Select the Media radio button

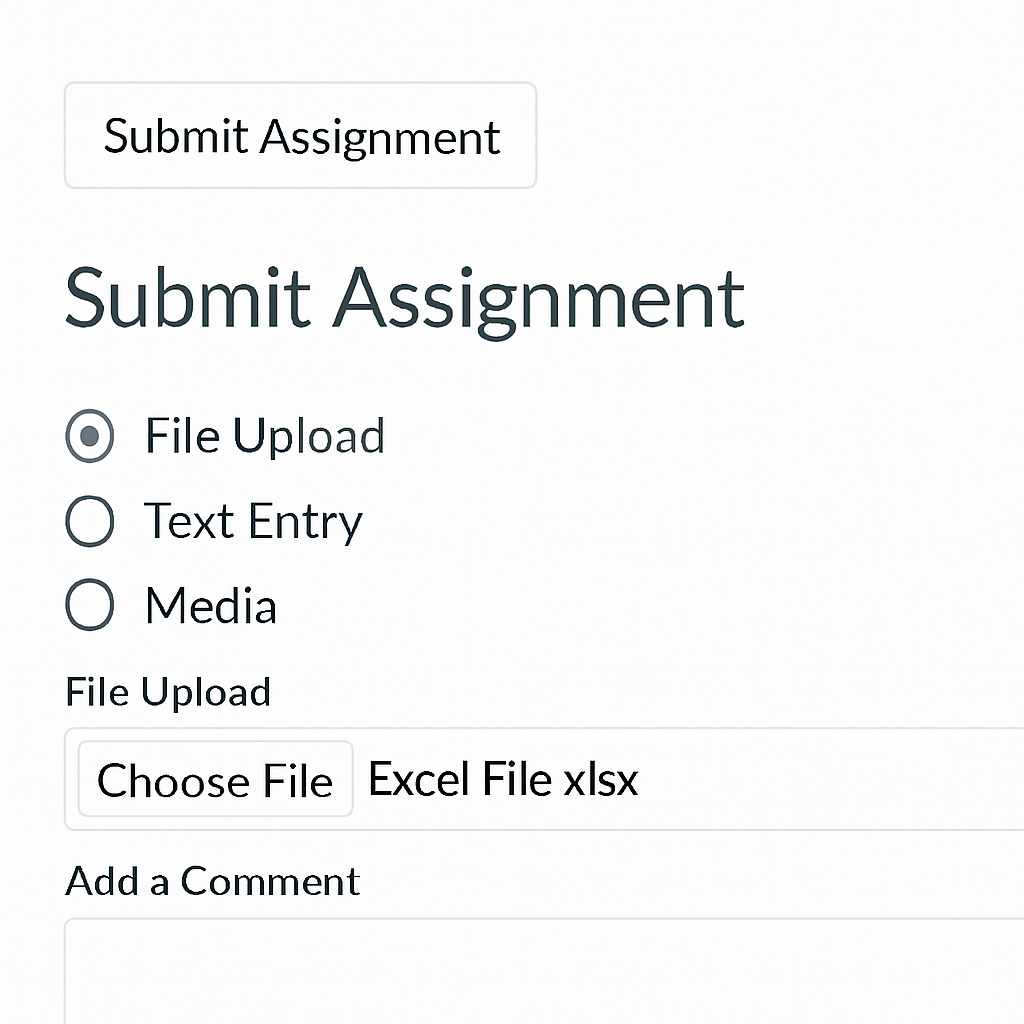click(90, 606)
